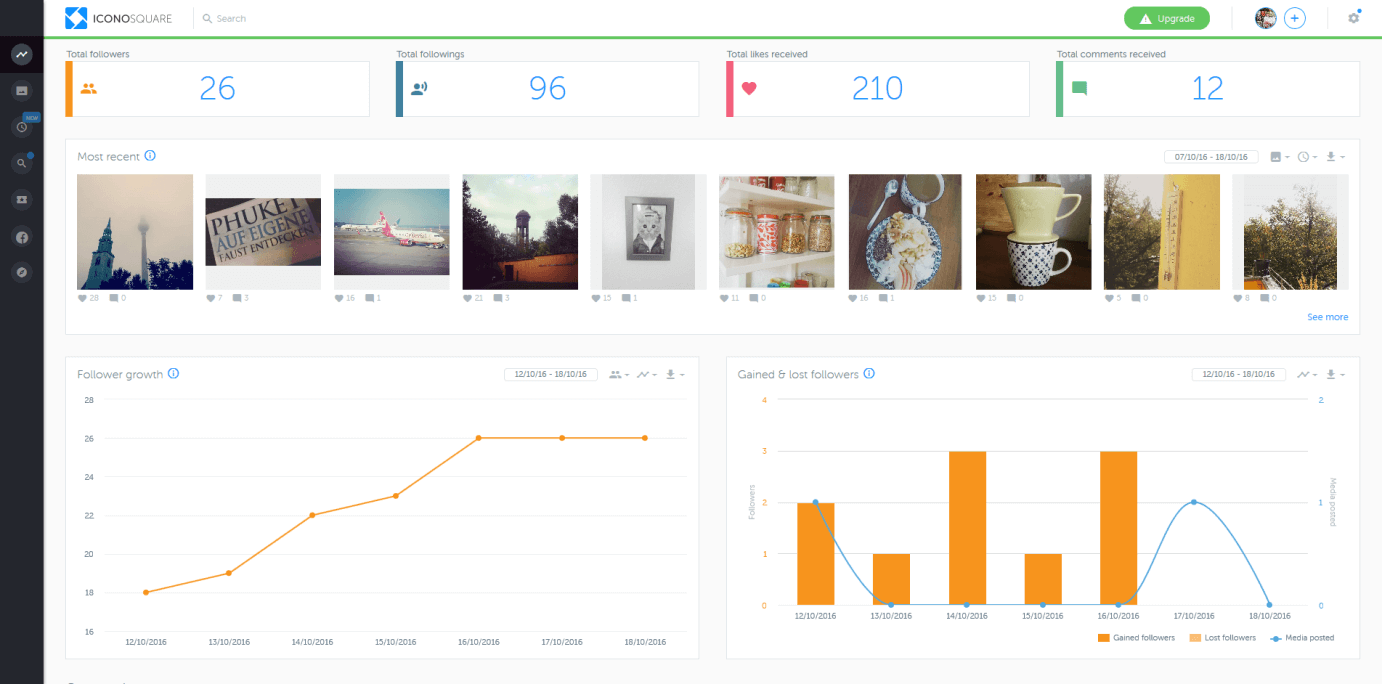Open Most recent media type dropdown

click(1278, 157)
